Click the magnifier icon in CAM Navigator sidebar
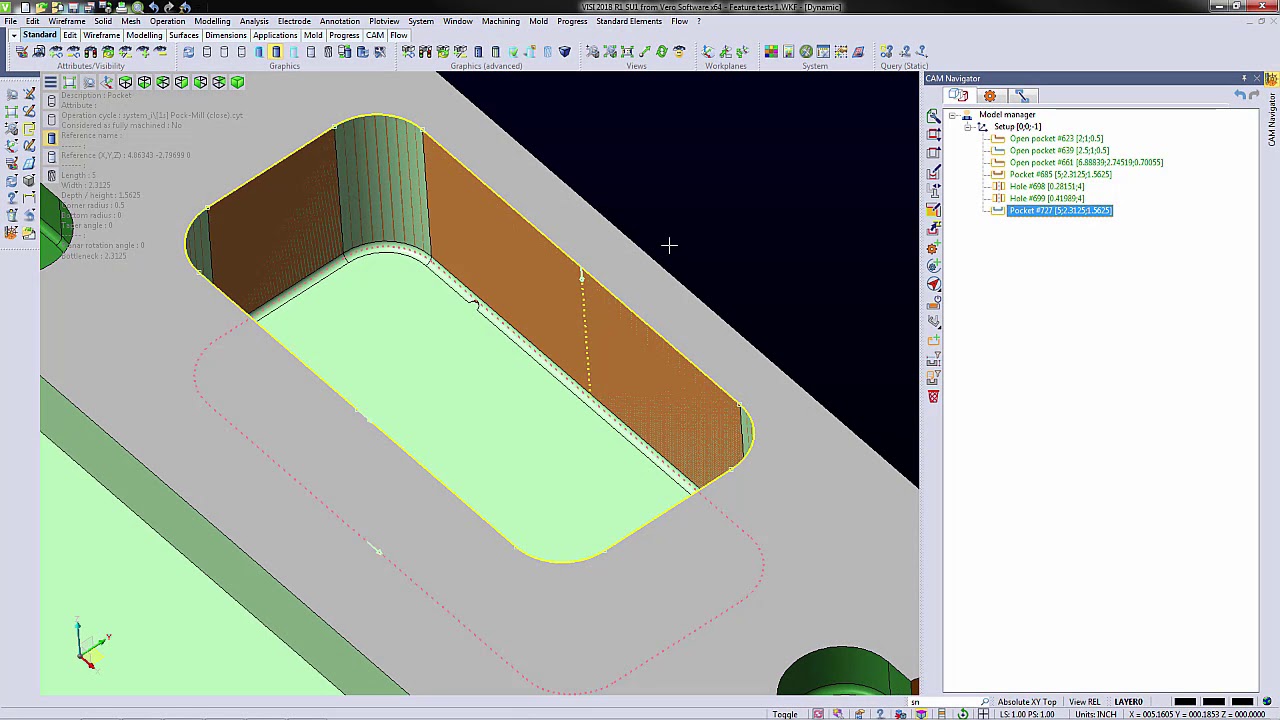1280x720 pixels. pos(933,117)
